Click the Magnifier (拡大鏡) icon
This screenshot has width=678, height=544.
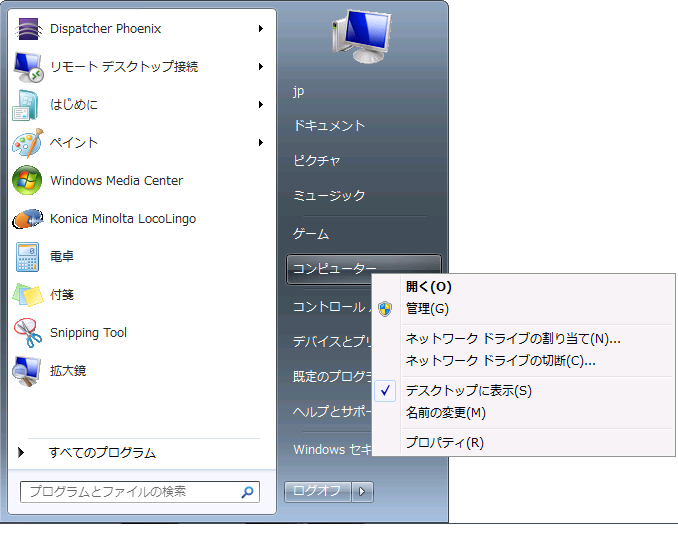[27, 371]
